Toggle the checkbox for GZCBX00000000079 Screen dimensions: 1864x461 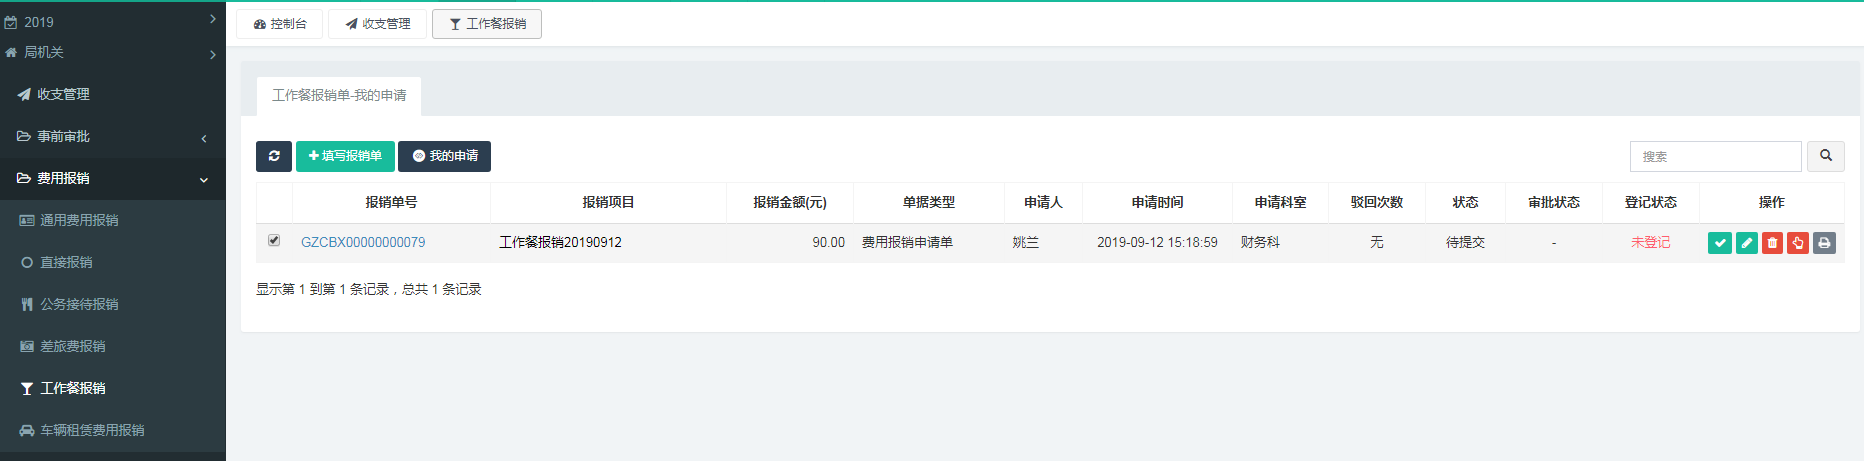(x=274, y=240)
